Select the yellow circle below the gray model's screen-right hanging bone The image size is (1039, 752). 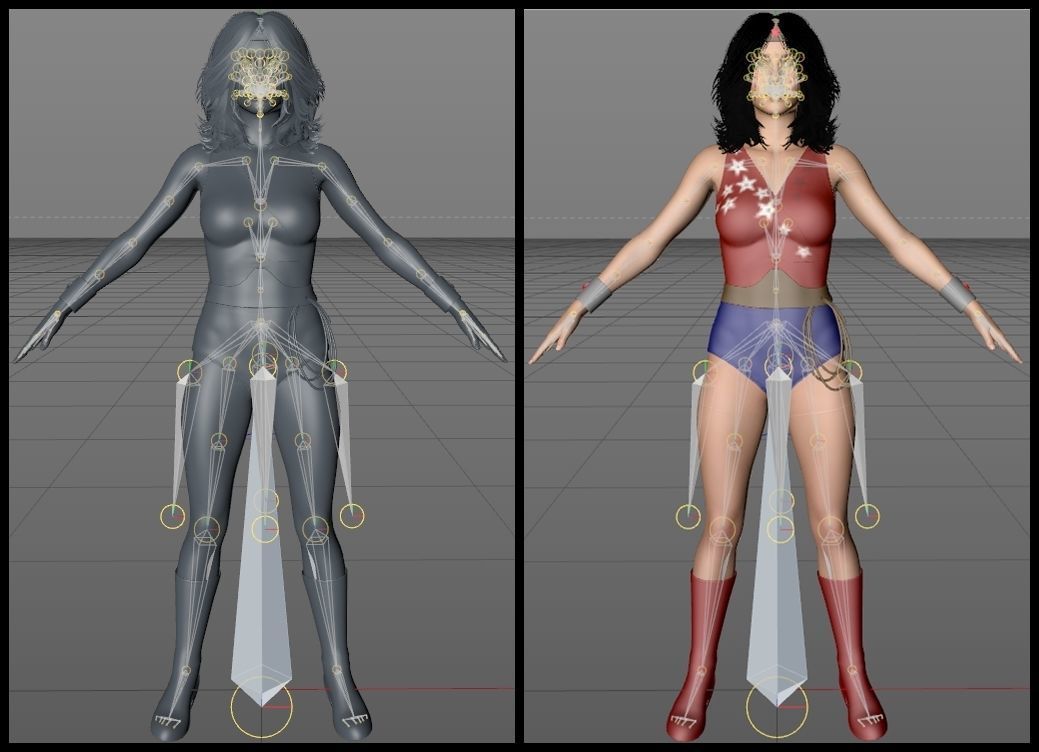[351, 515]
